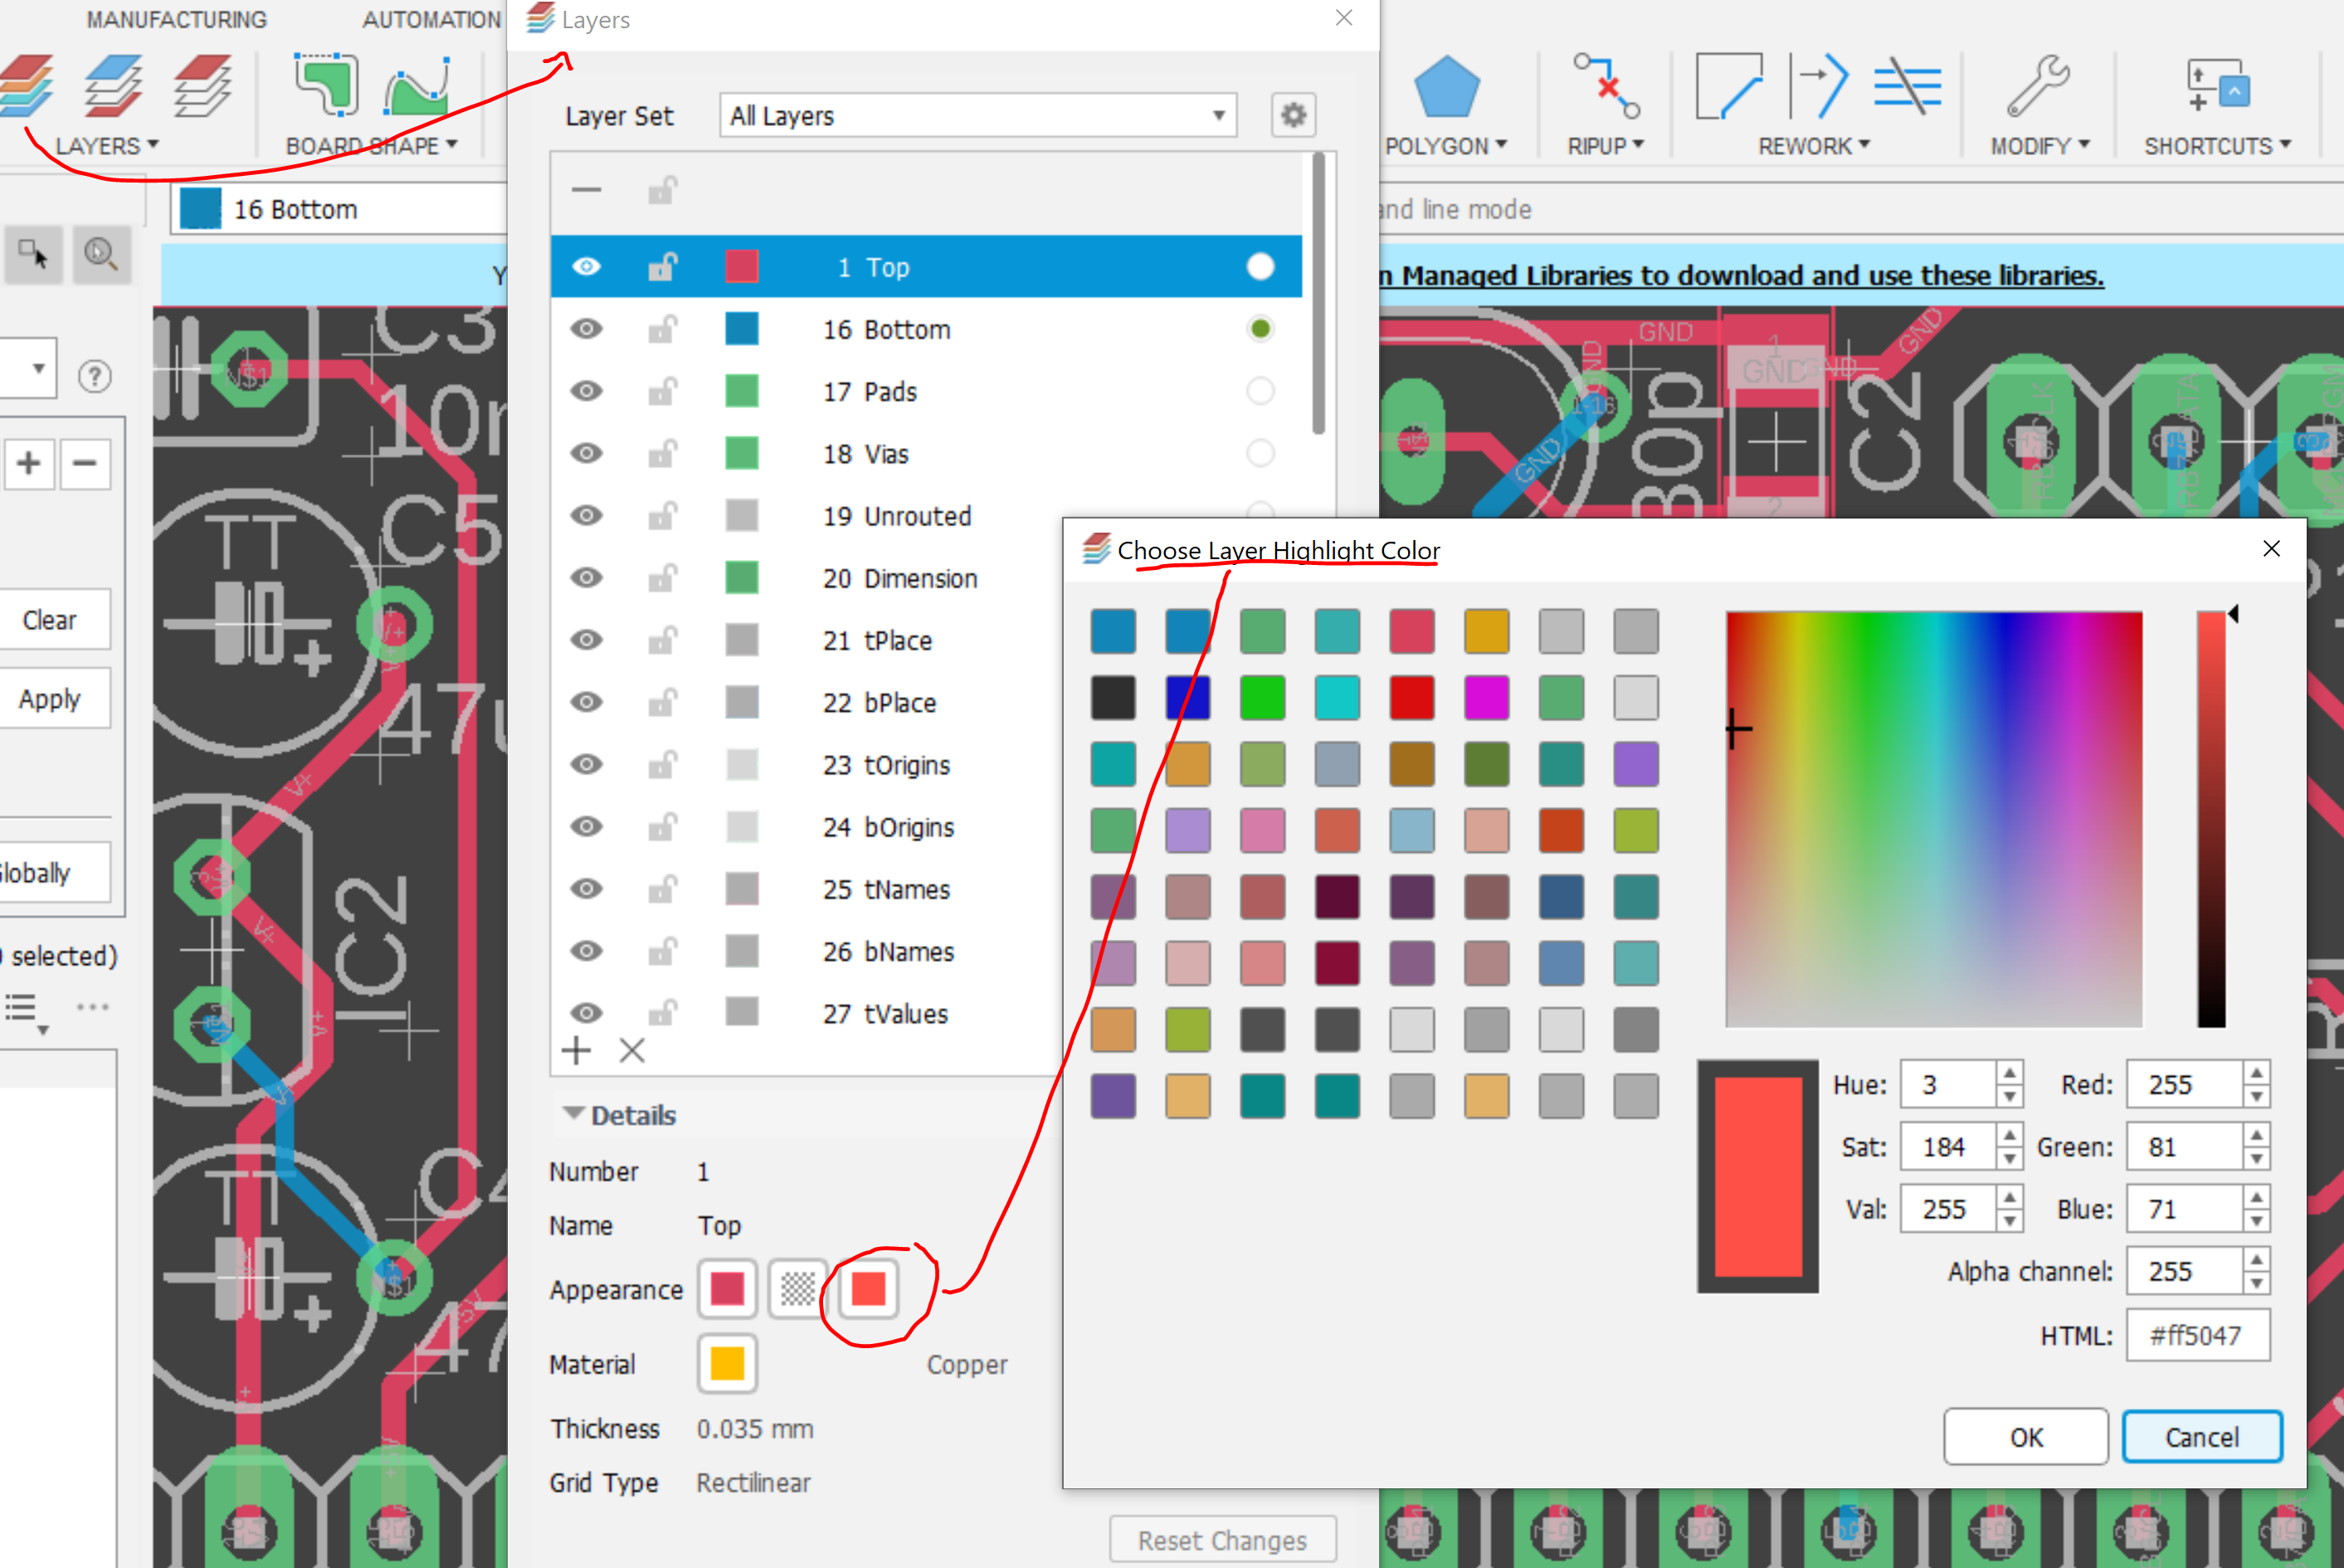Screen dimensions: 2344x1568
Task: Set 1 Top as the active layer radio button
Action: point(1260,266)
